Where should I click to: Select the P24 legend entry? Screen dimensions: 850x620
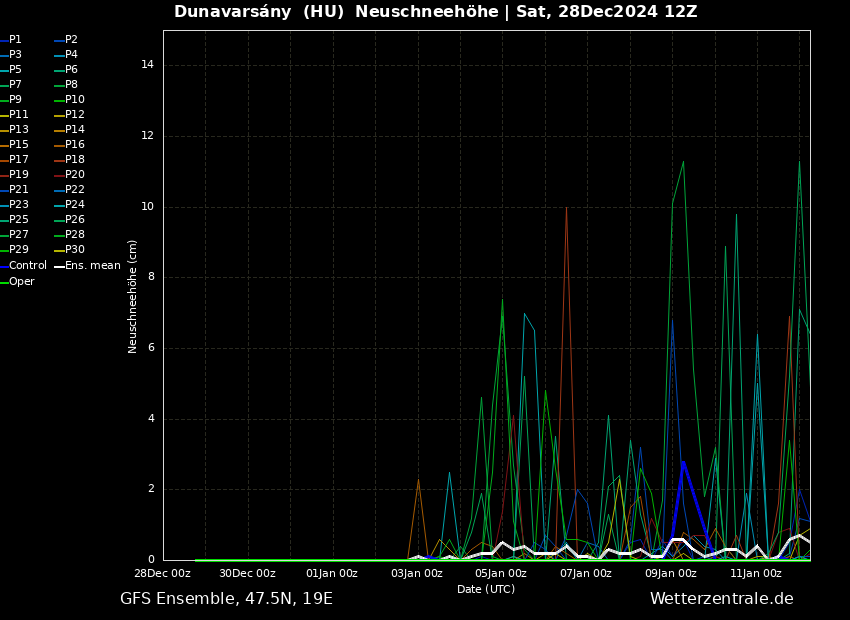tap(75, 205)
